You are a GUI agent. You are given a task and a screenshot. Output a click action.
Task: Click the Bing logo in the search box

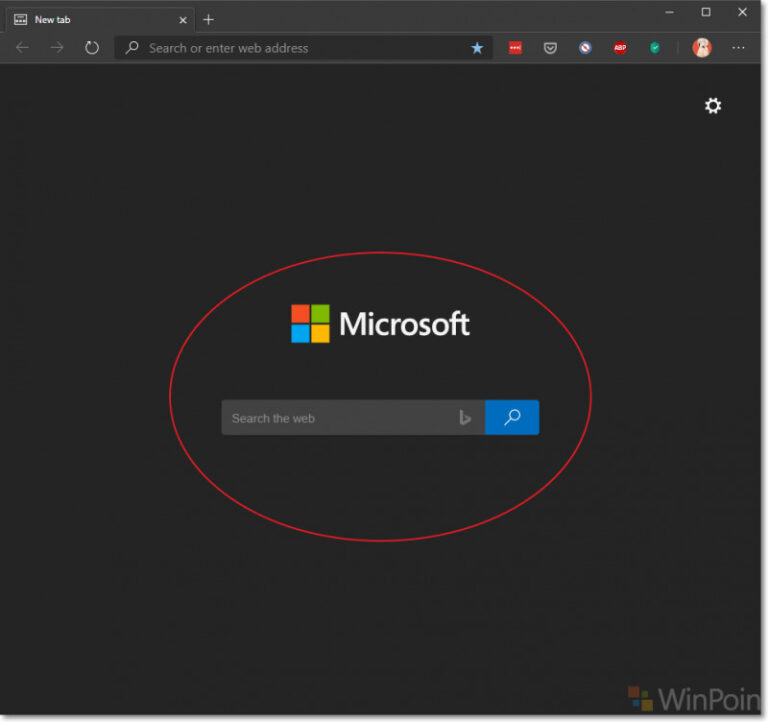click(465, 417)
